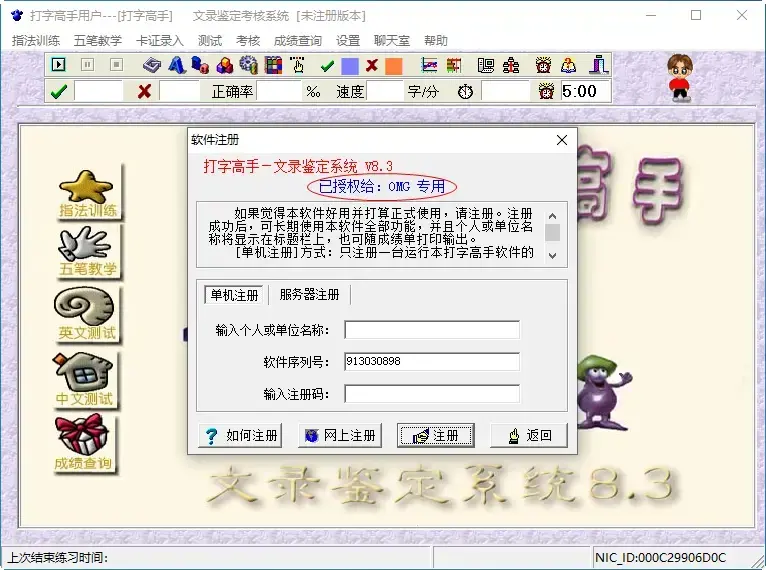The width and height of the screenshot is (766, 570).
Task: Open the 聊天室 menu
Action: tap(392, 41)
